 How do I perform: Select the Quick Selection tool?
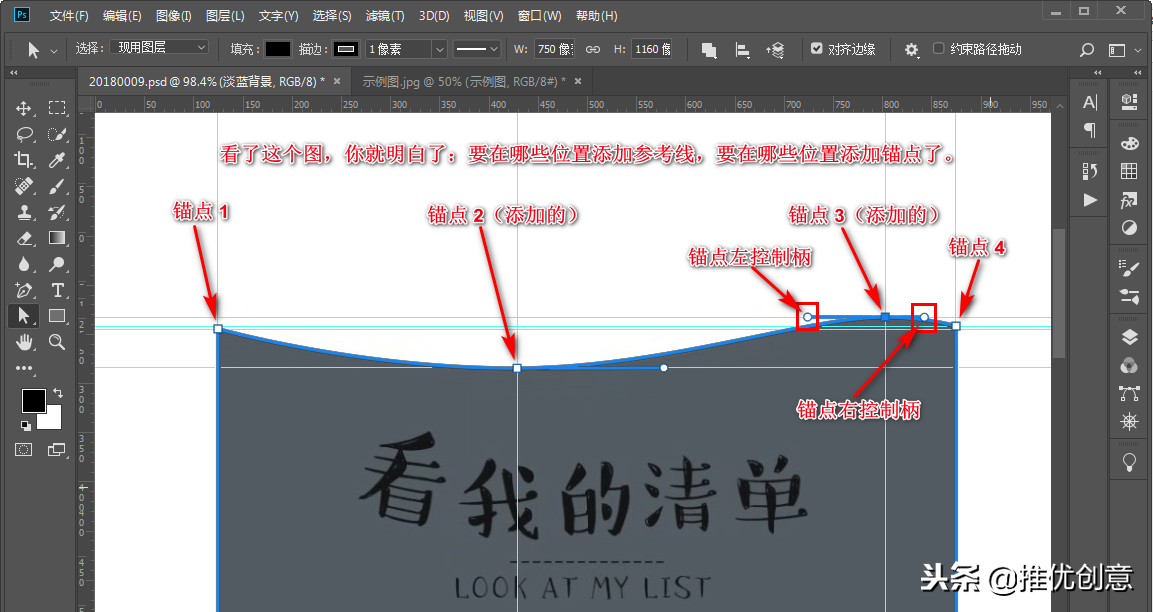pyautogui.click(x=57, y=134)
